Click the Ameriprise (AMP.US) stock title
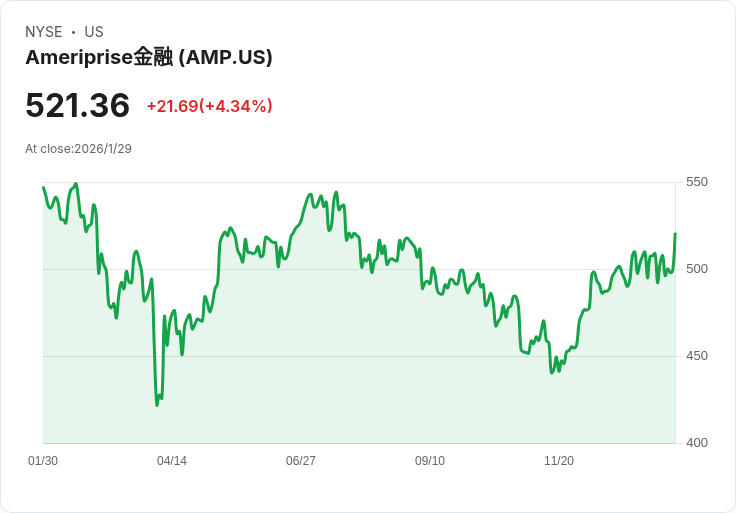 tap(149, 57)
